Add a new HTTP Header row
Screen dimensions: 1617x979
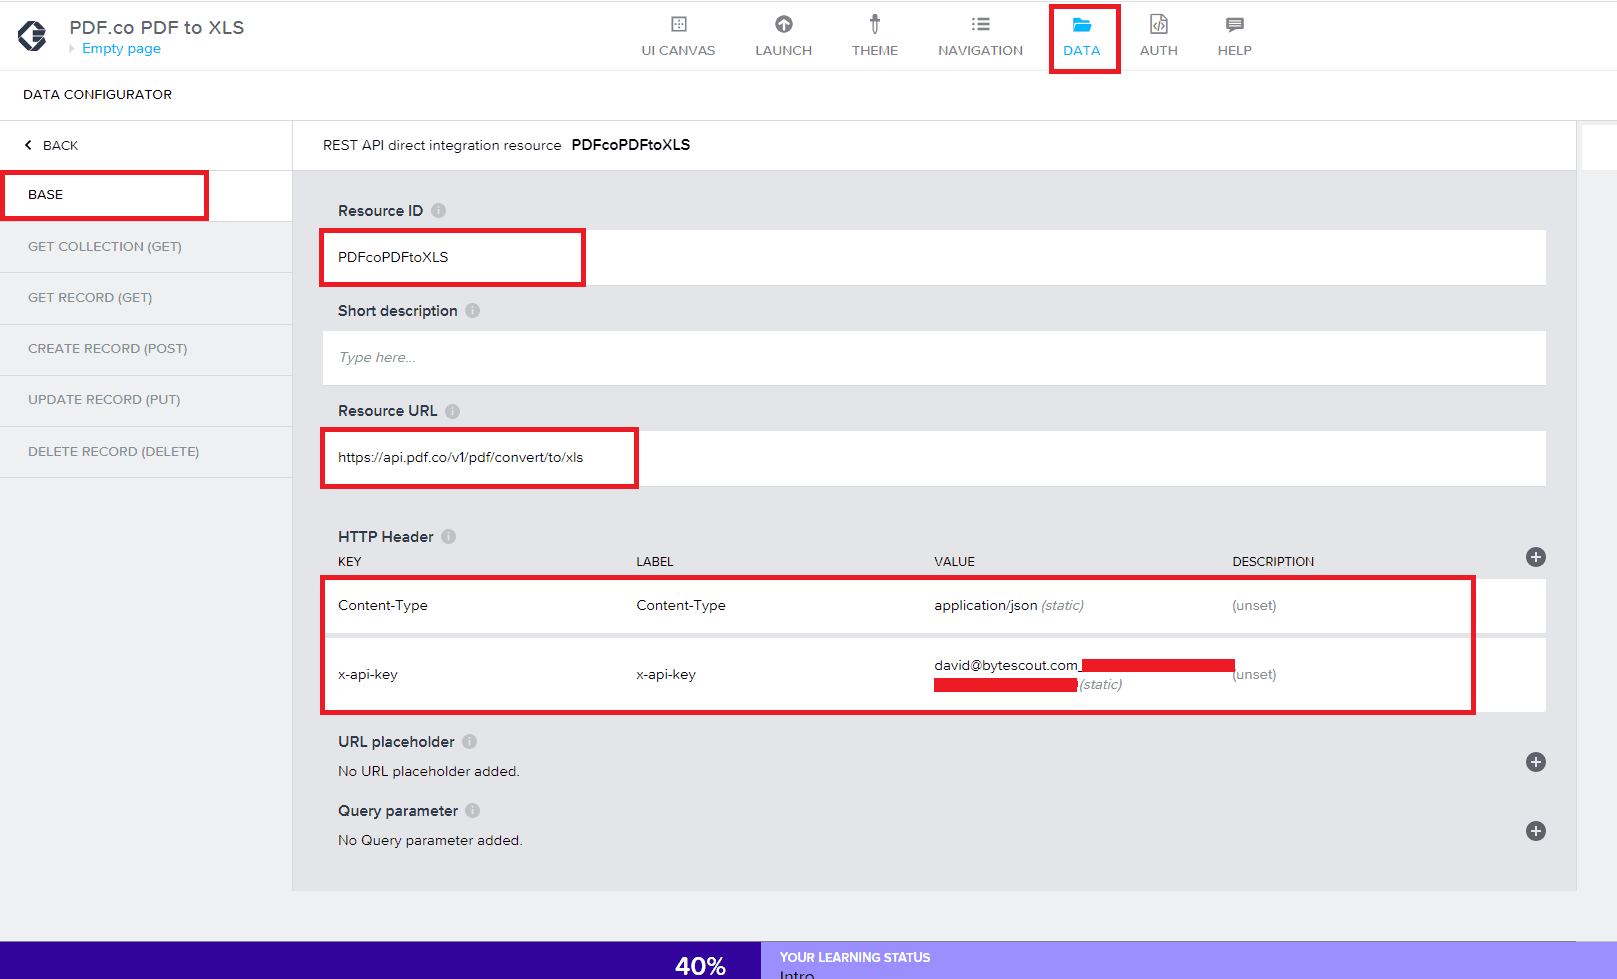coord(1536,557)
